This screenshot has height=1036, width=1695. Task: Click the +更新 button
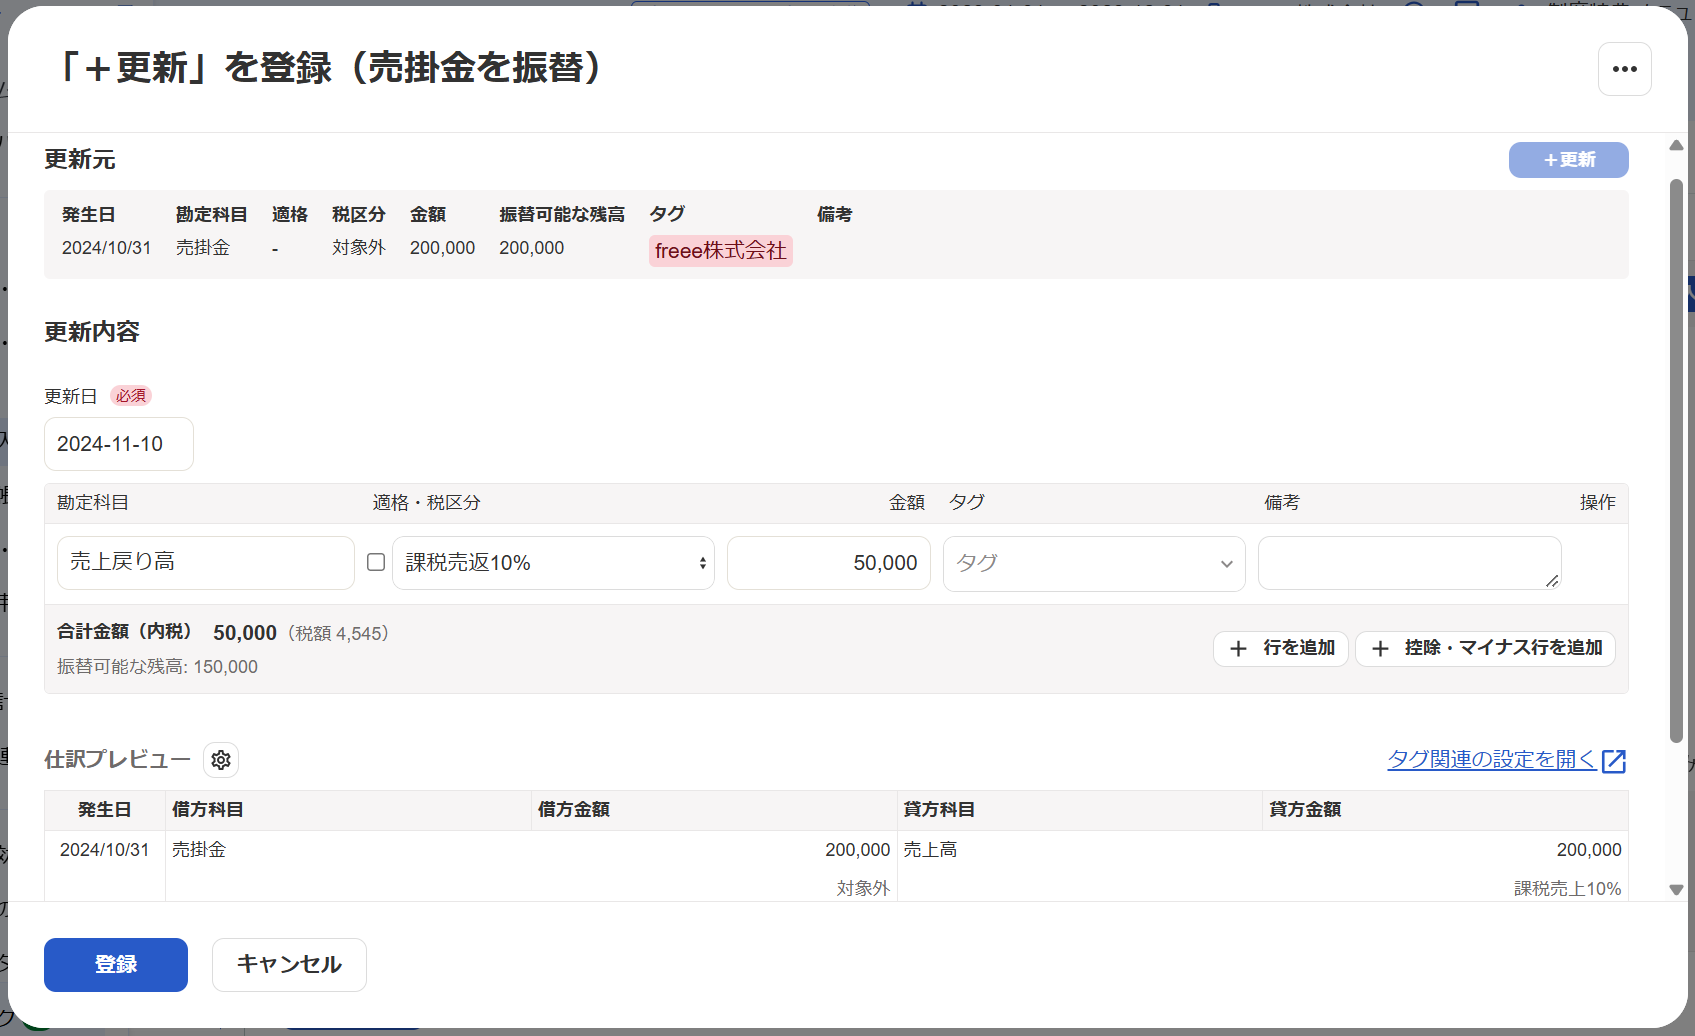tap(1568, 160)
